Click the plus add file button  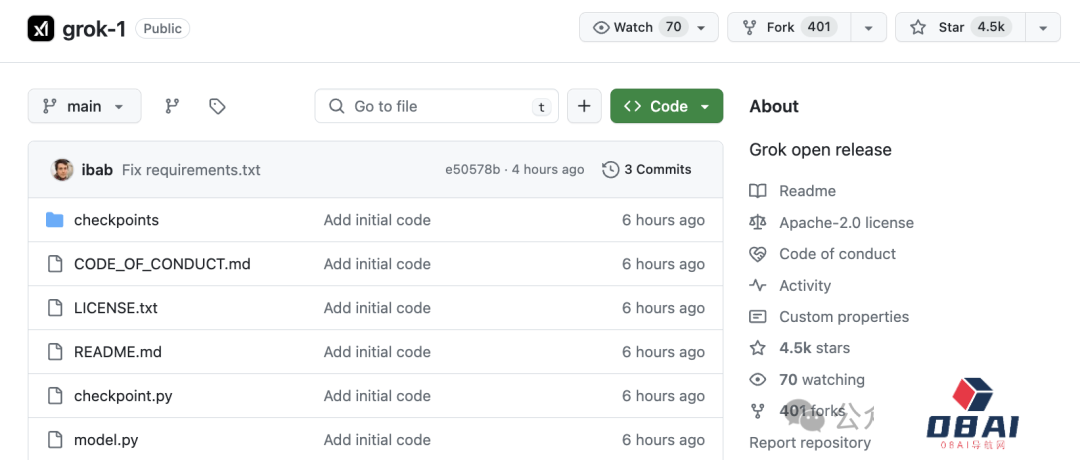click(585, 106)
